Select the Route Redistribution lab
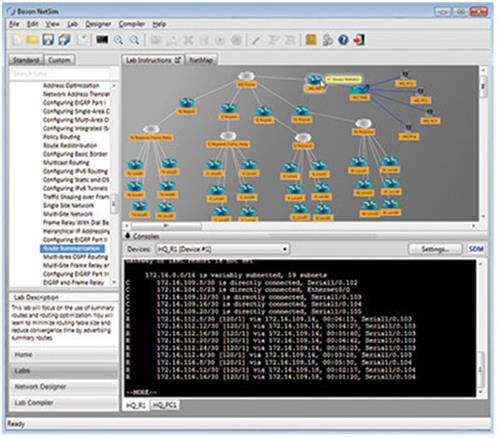Viewport: 500px width, 438px height. (x=70, y=145)
